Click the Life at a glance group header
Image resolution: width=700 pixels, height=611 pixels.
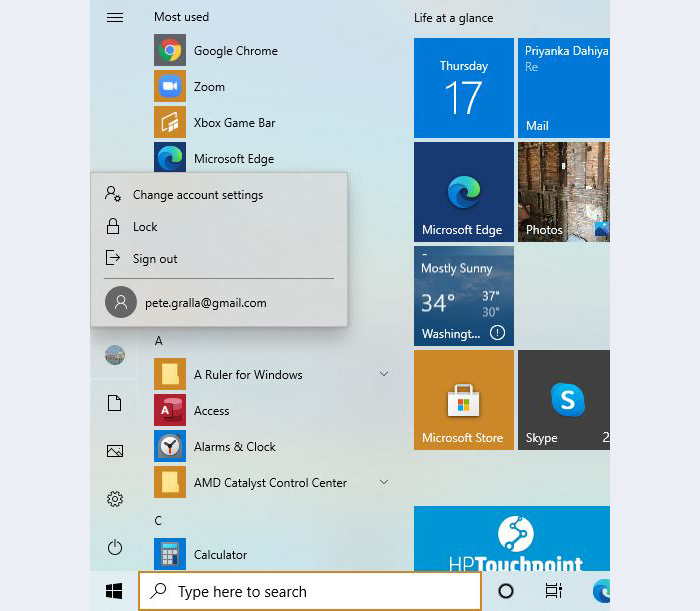point(454,18)
